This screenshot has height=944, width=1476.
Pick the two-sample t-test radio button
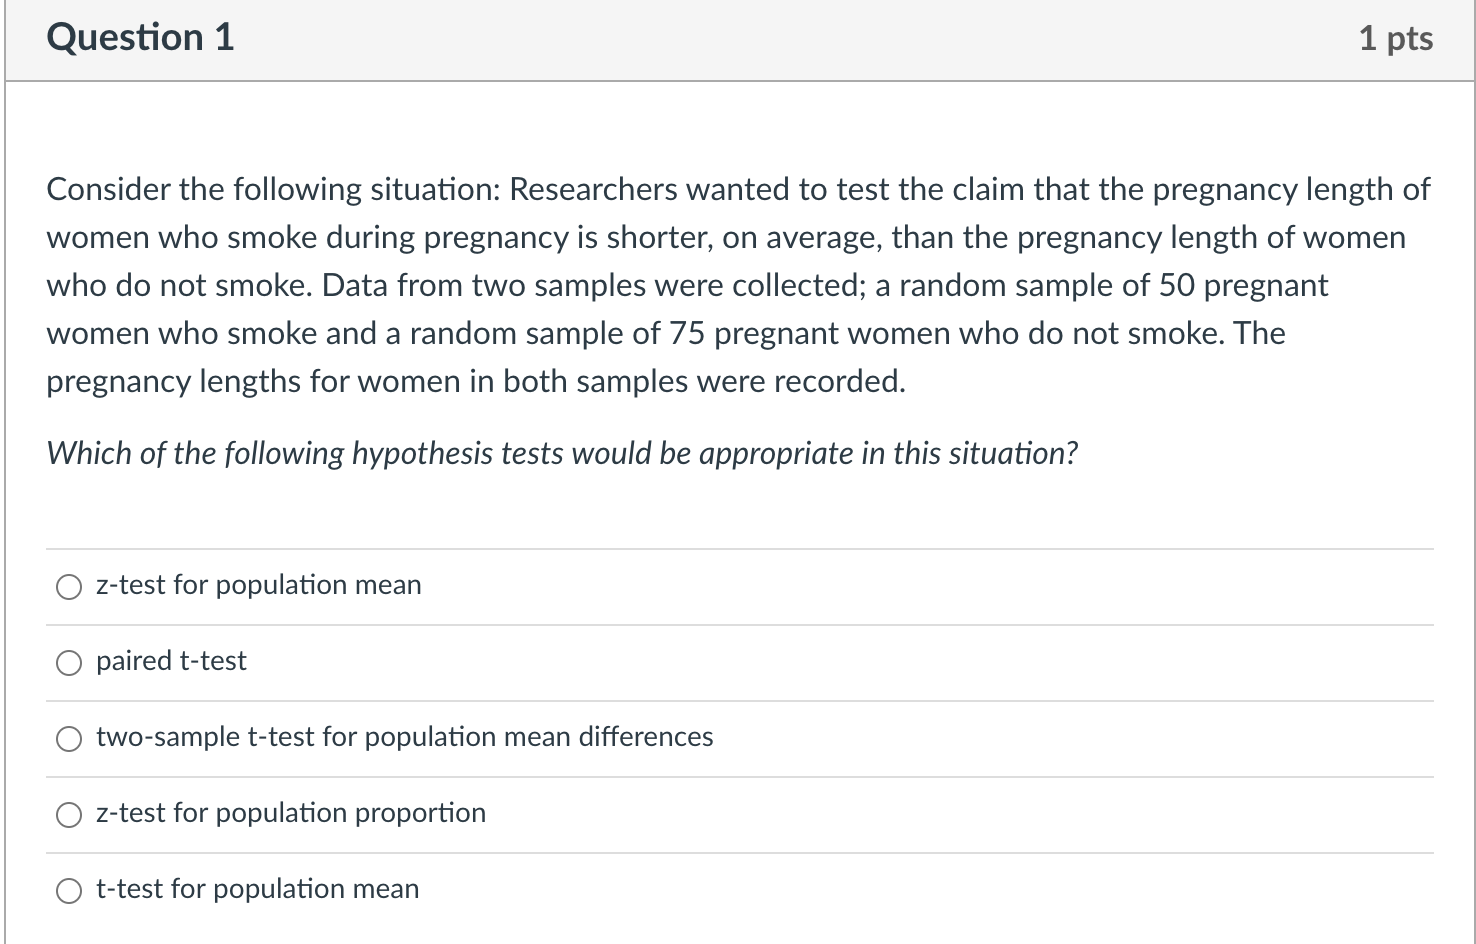[69, 739]
